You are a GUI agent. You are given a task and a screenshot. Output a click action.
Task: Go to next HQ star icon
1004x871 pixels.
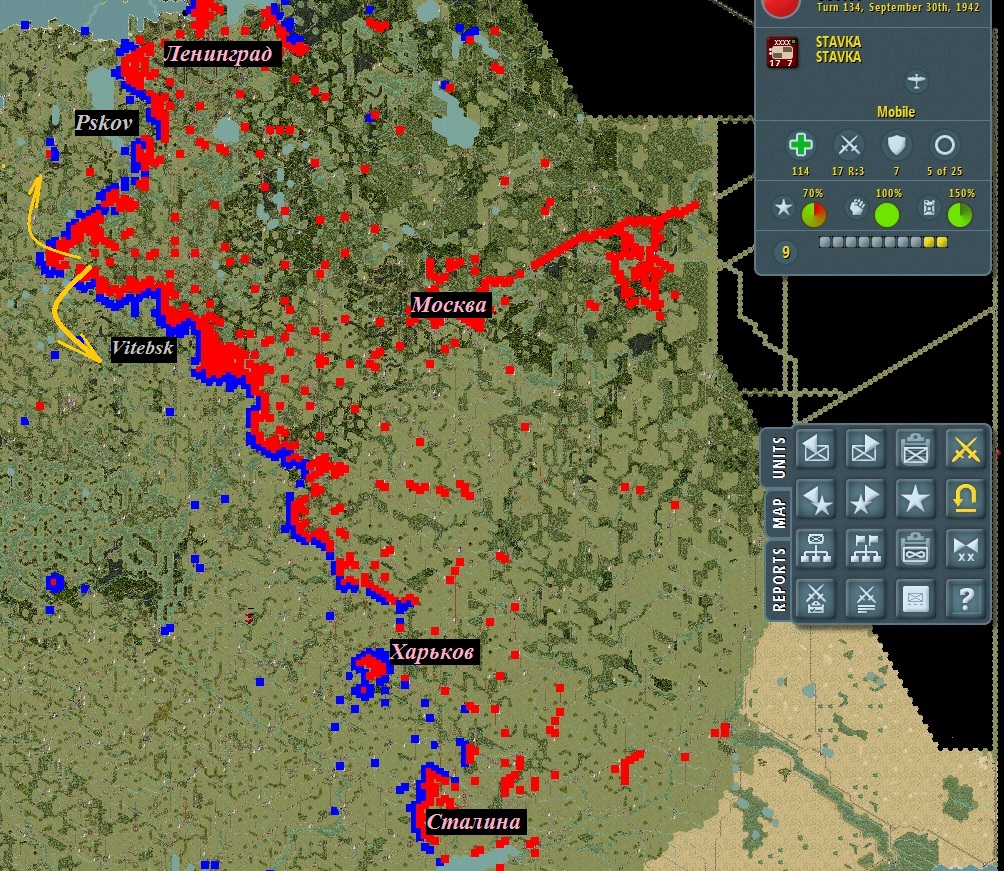click(x=865, y=498)
